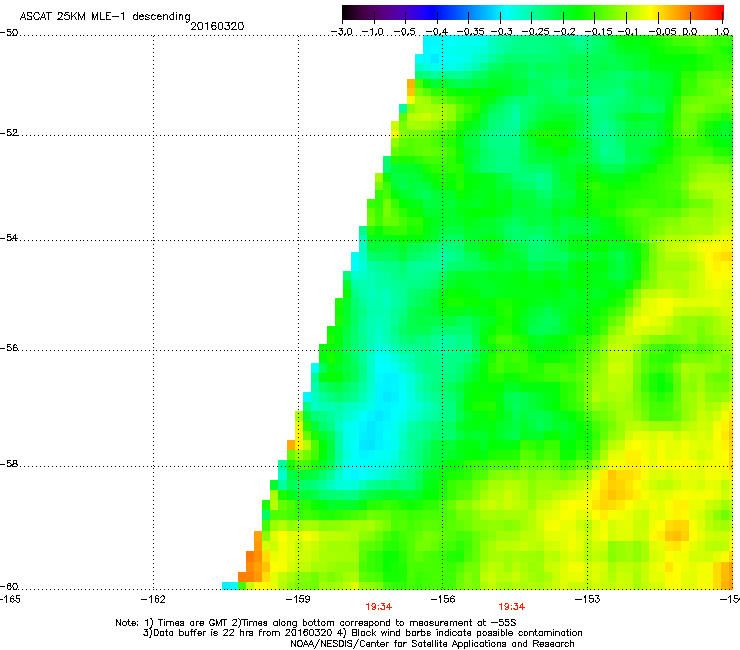Click the -0.3 color bar label
Viewport: 740px width, 650px height.
(x=501, y=32)
